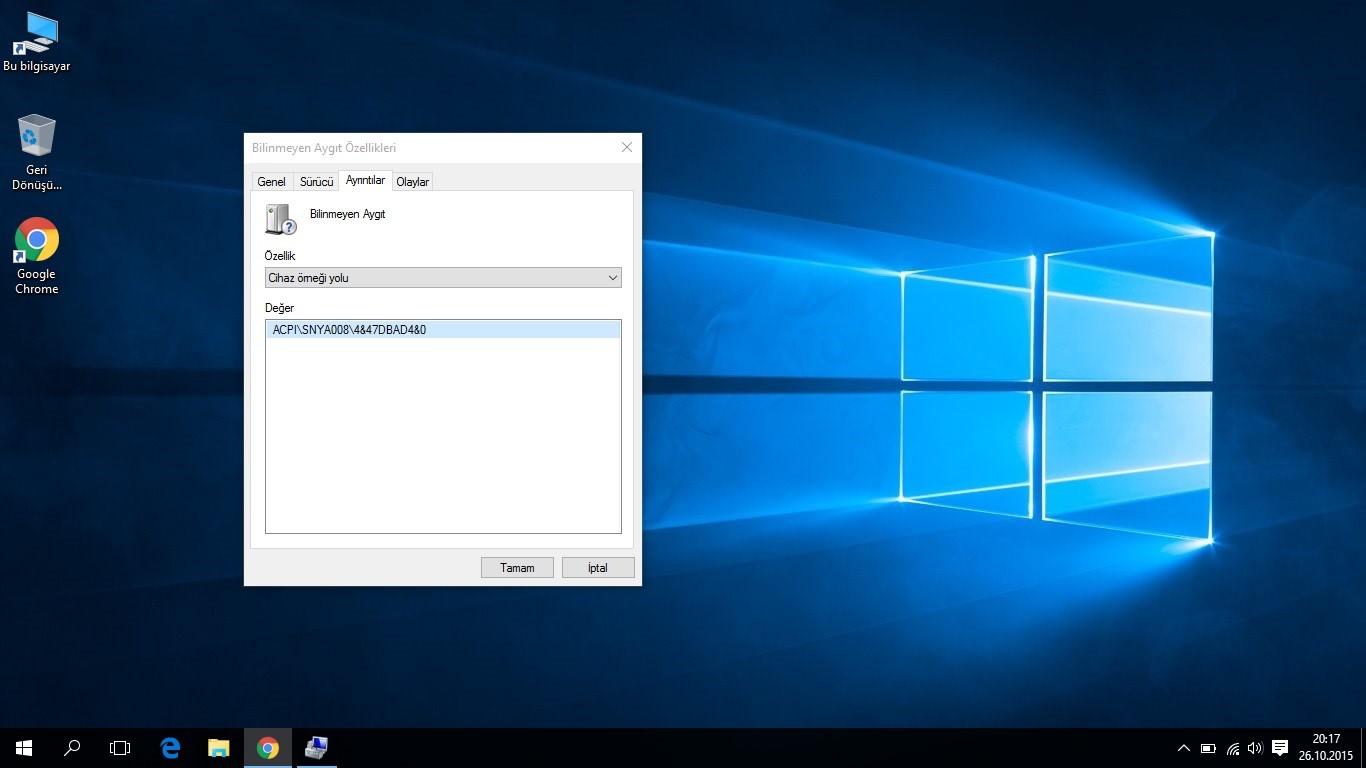This screenshot has width=1366, height=768.
Task: Show hidden system tray icons
Action: 1184,748
